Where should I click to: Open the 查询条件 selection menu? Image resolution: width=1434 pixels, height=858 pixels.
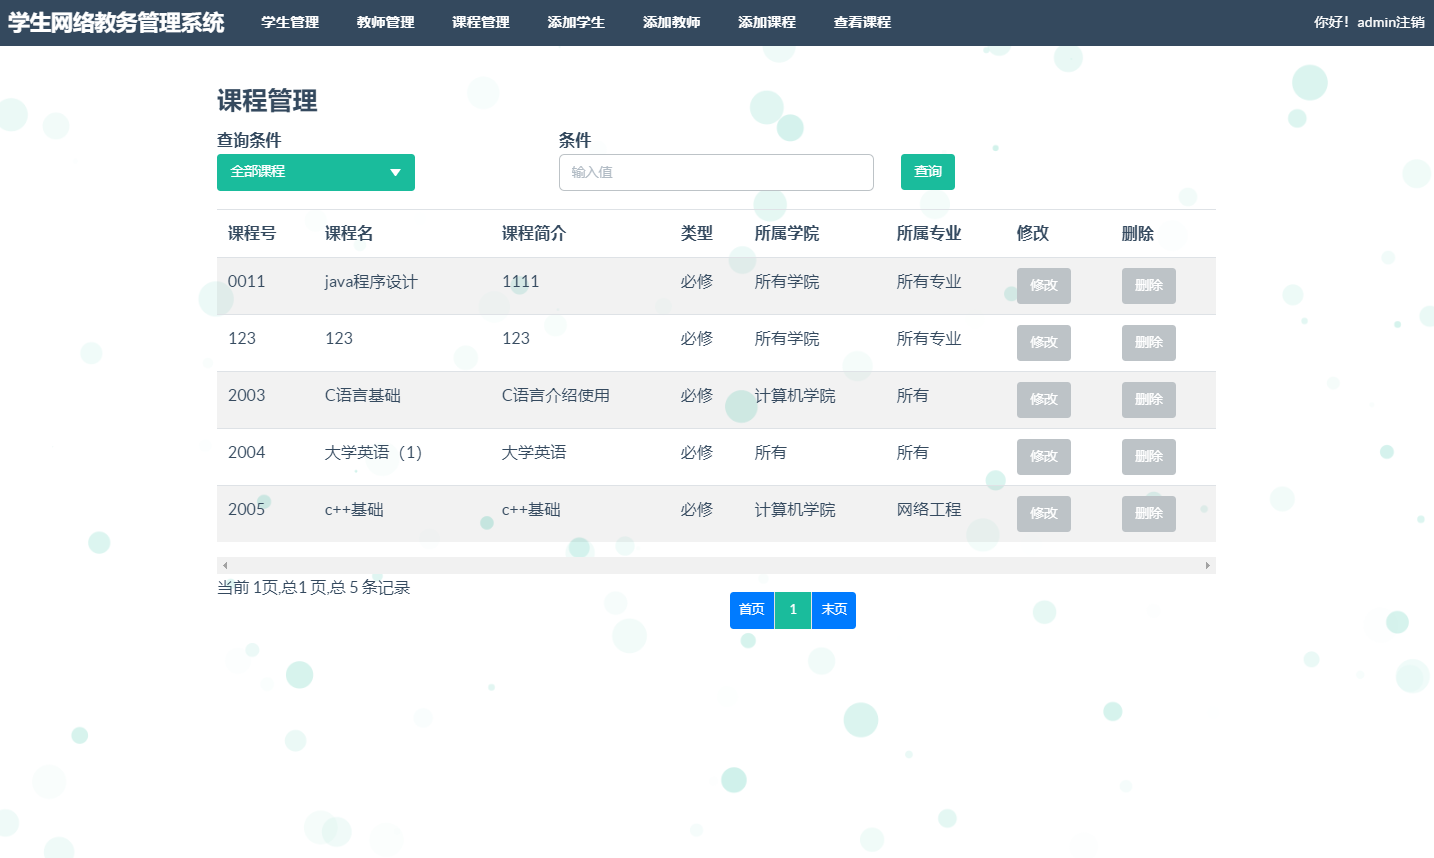point(316,172)
